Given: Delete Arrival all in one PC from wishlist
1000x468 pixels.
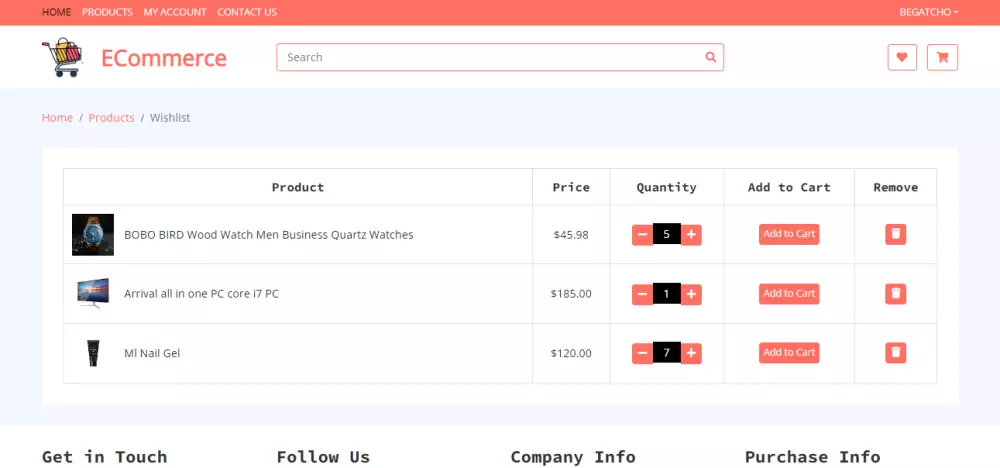Looking at the screenshot, I should (896, 294).
